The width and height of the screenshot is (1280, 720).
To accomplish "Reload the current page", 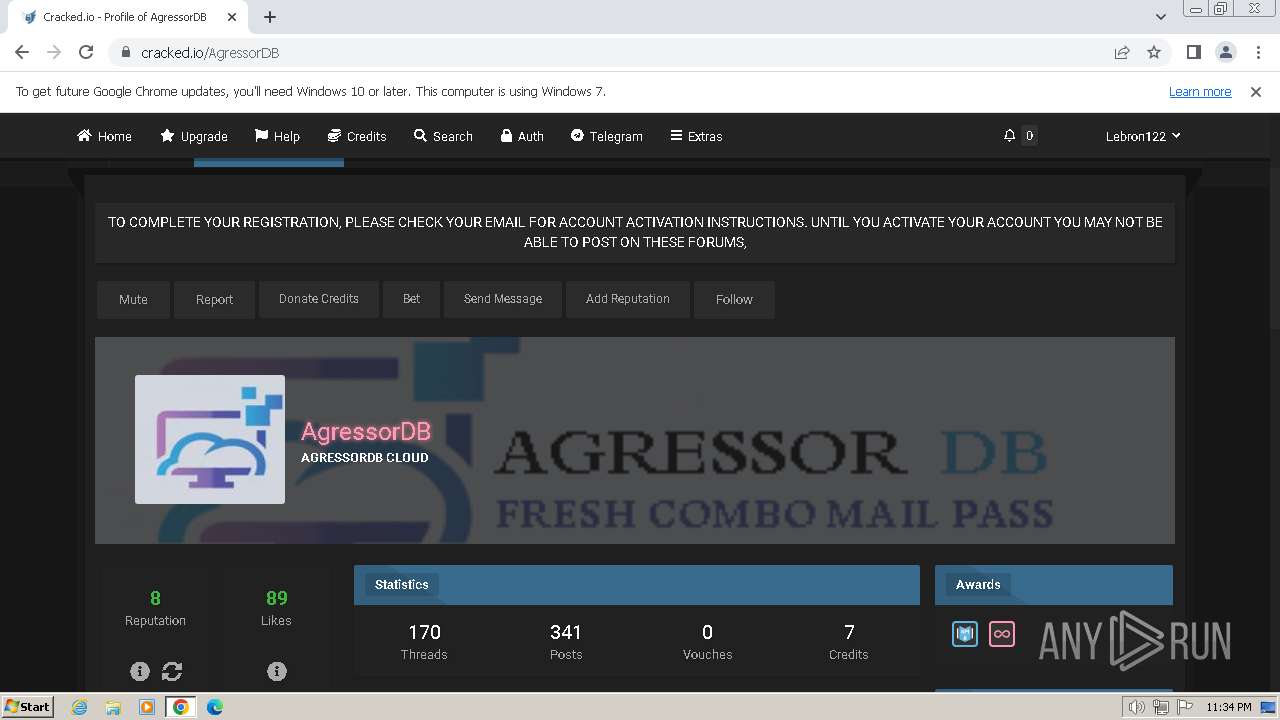I will pos(86,52).
